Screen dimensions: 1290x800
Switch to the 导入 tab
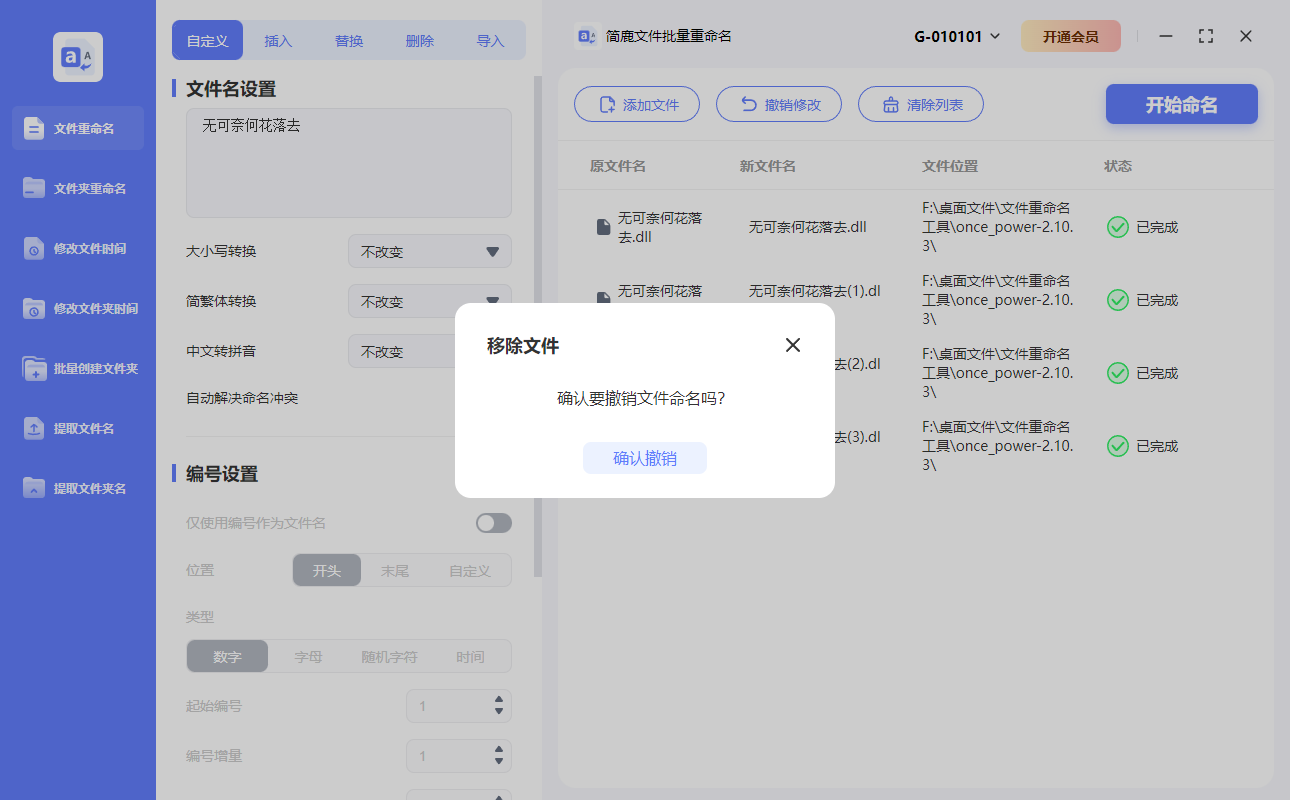point(490,40)
